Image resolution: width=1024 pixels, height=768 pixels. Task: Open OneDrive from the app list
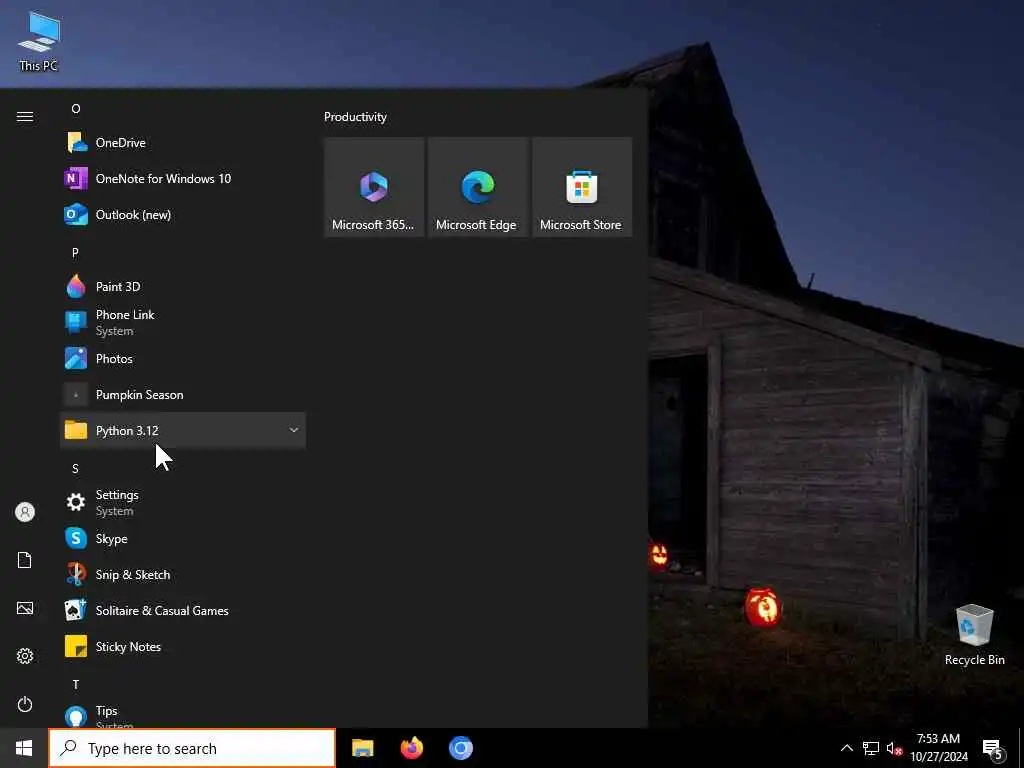[183, 142]
